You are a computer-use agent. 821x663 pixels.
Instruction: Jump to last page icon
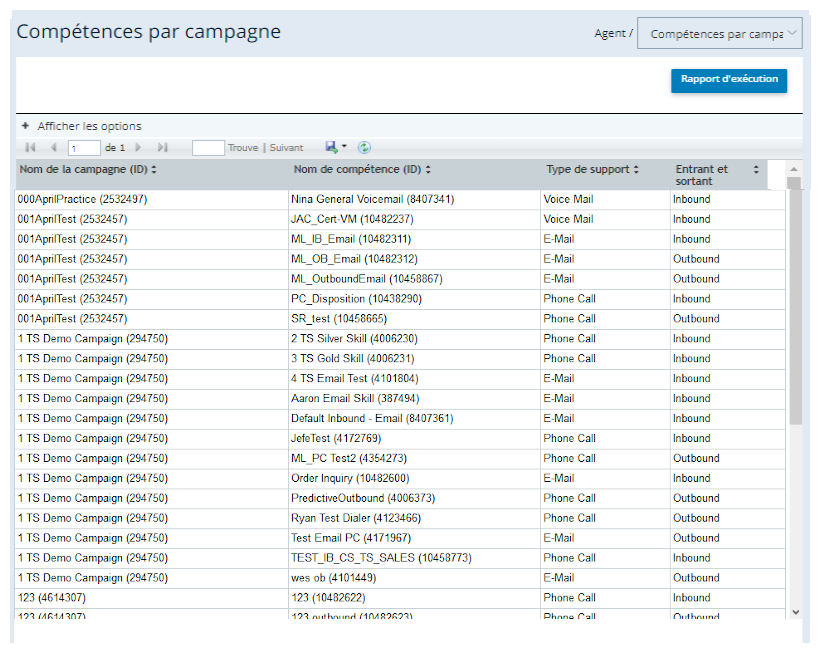[x=163, y=148]
